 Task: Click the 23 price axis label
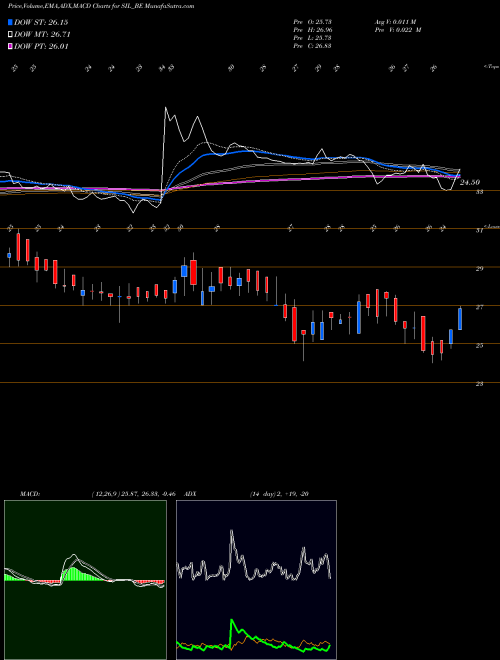point(479,384)
